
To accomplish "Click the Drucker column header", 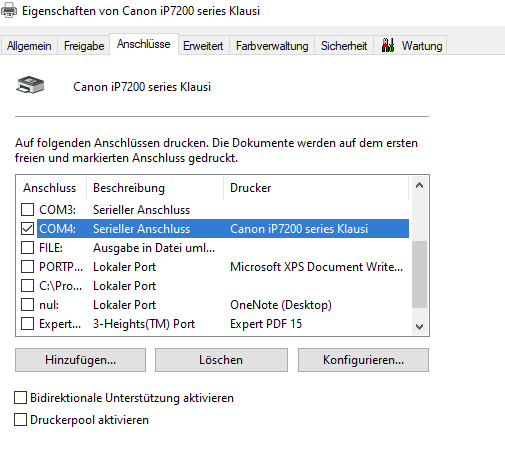I will [x=316, y=188].
